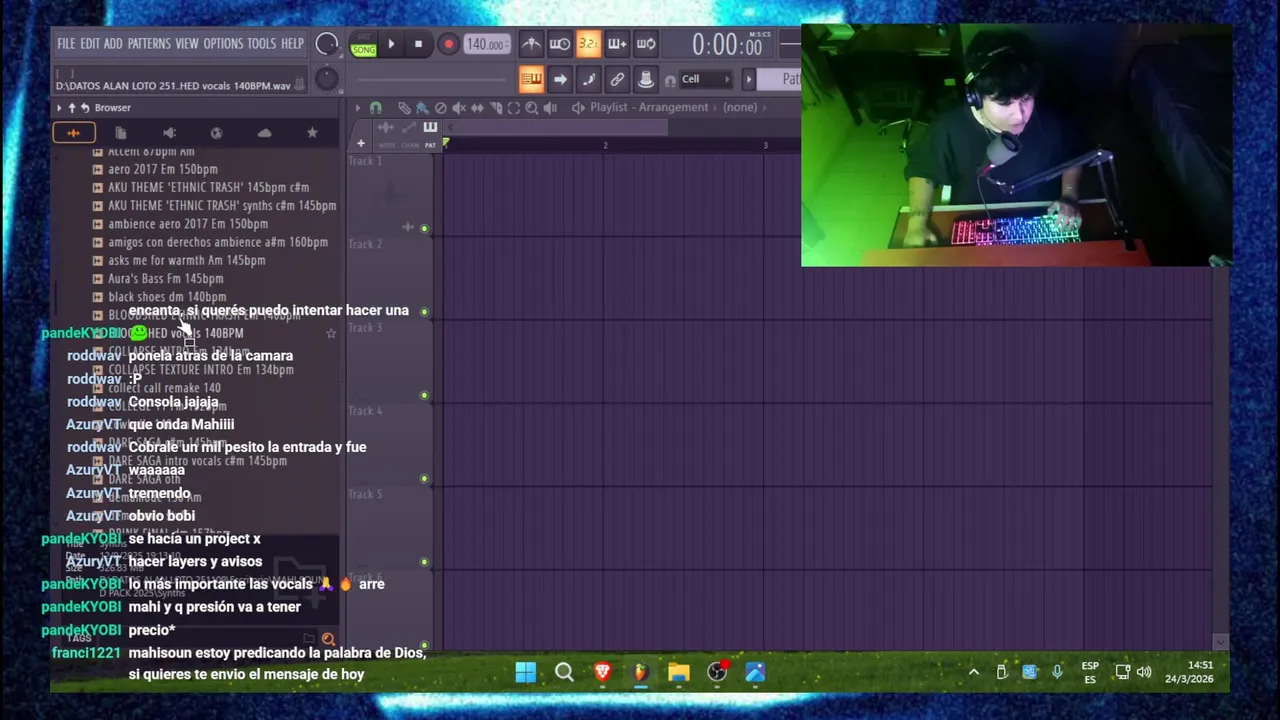
Task: Click the Play button
Action: 391,44
